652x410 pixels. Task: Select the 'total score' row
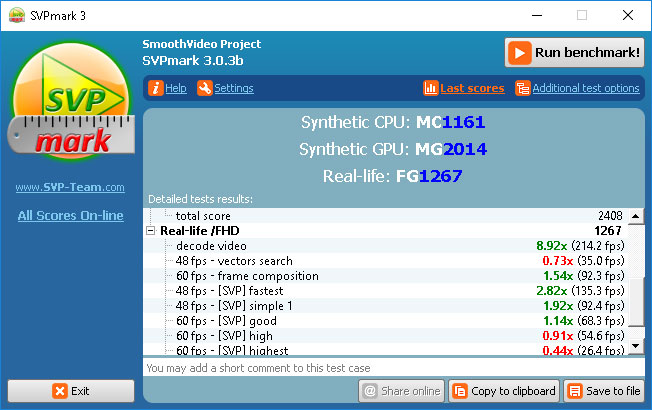tap(385, 216)
